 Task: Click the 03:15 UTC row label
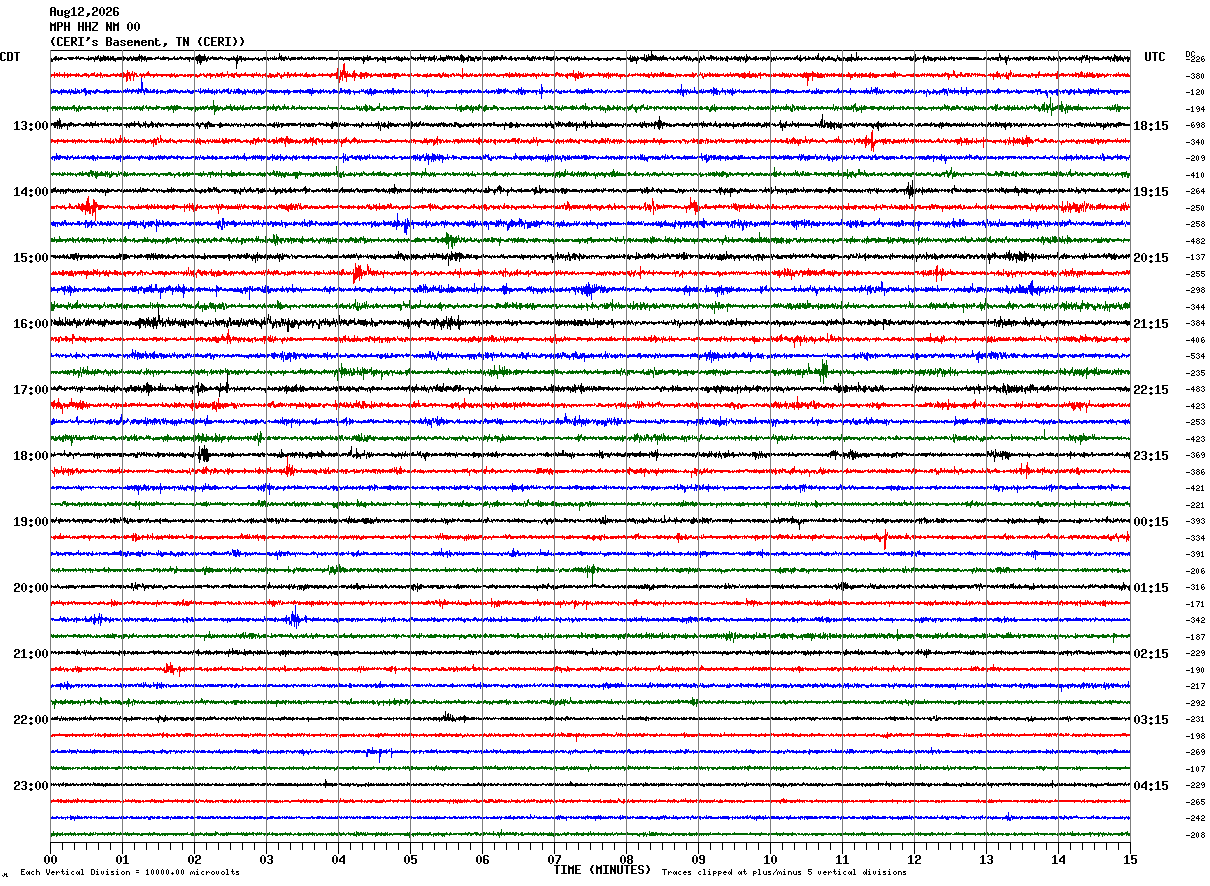click(x=1151, y=720)
